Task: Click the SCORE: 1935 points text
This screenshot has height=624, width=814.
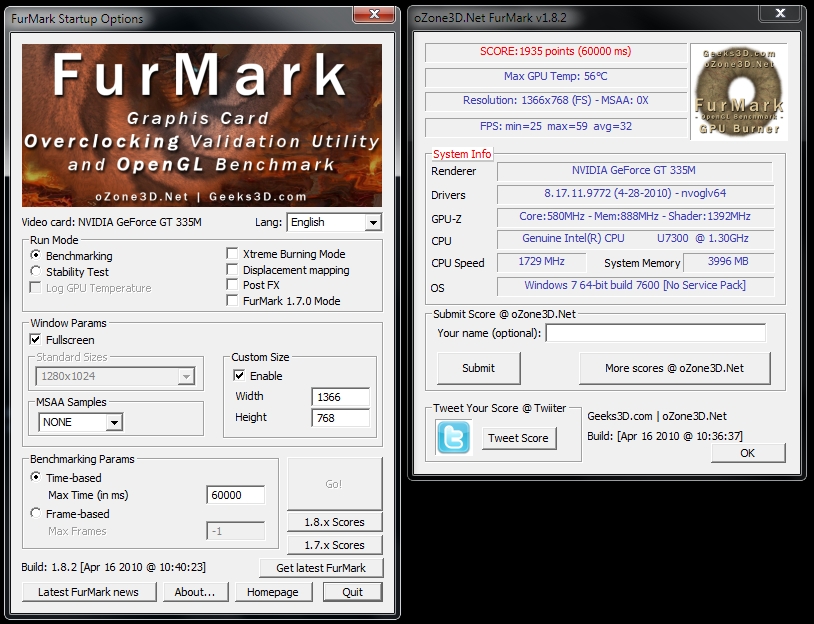Action: tap(555, 51)
